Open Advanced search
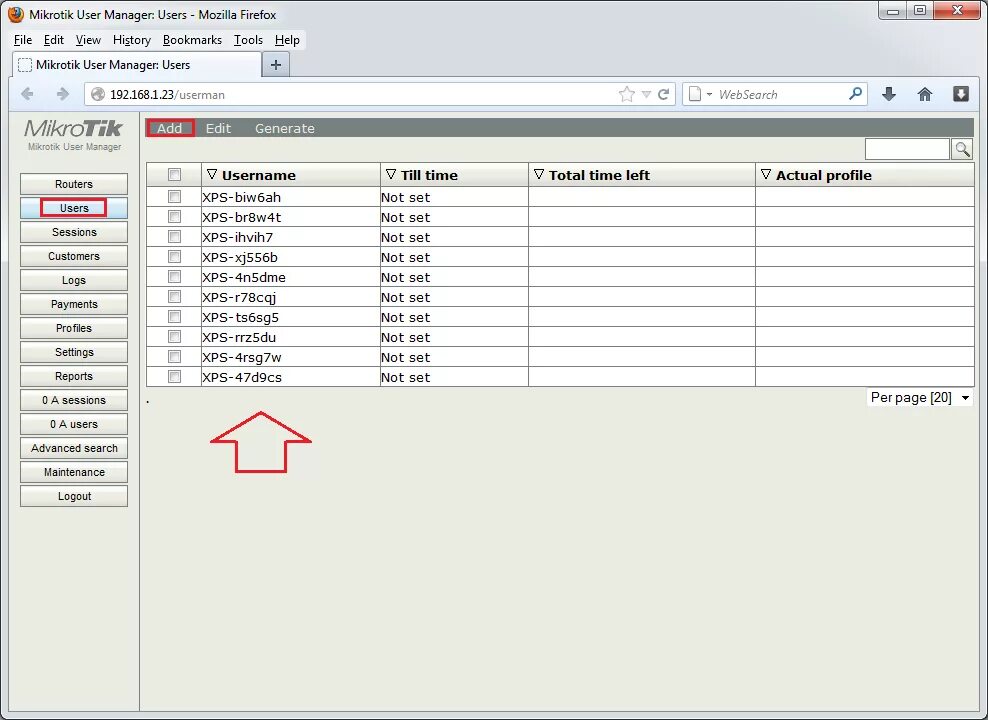This screenshot has height=720, width=988. pyautogui.click(x=74, y=448)
